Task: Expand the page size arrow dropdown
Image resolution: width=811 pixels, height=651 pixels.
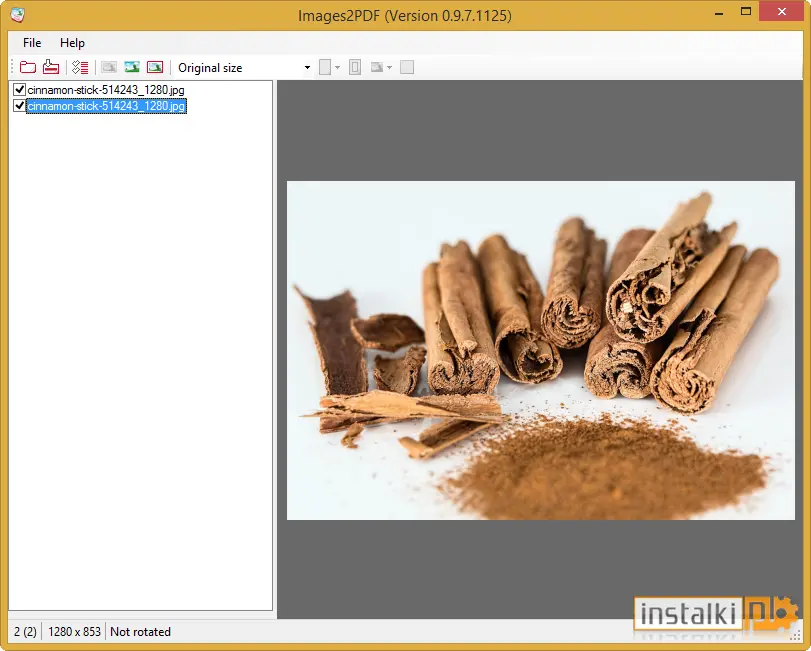Action: coord(337,68)
